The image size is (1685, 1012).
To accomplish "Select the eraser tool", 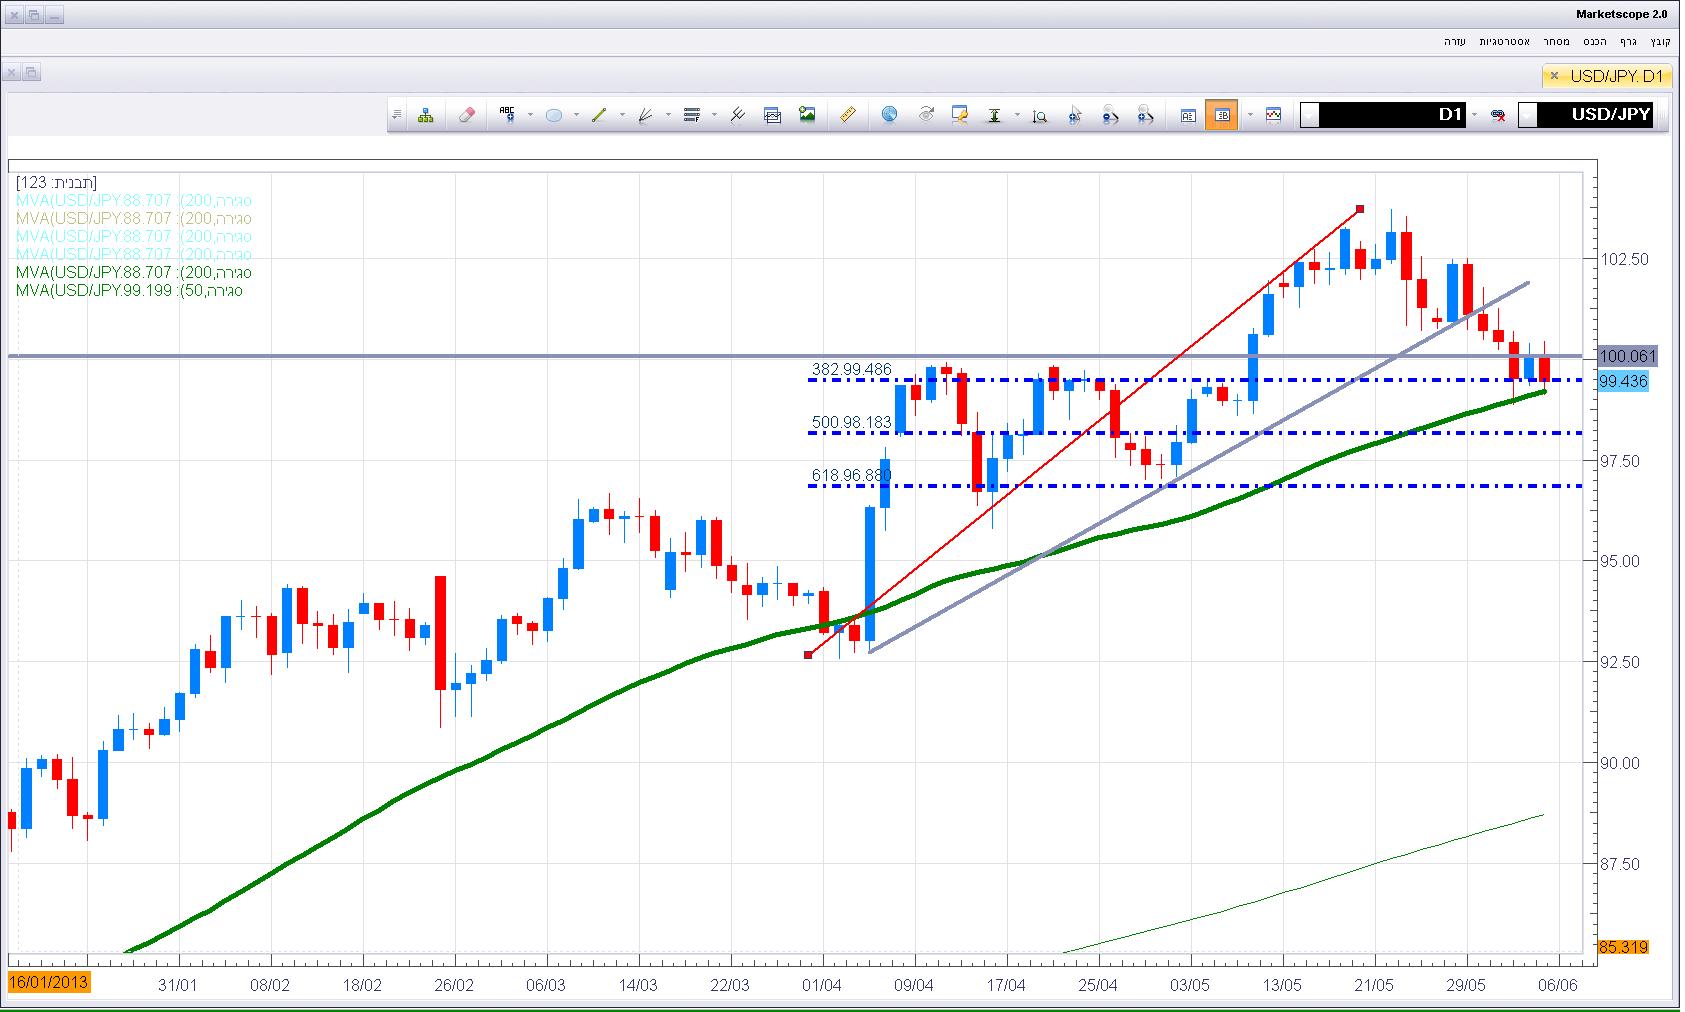I will click(466, 115).
